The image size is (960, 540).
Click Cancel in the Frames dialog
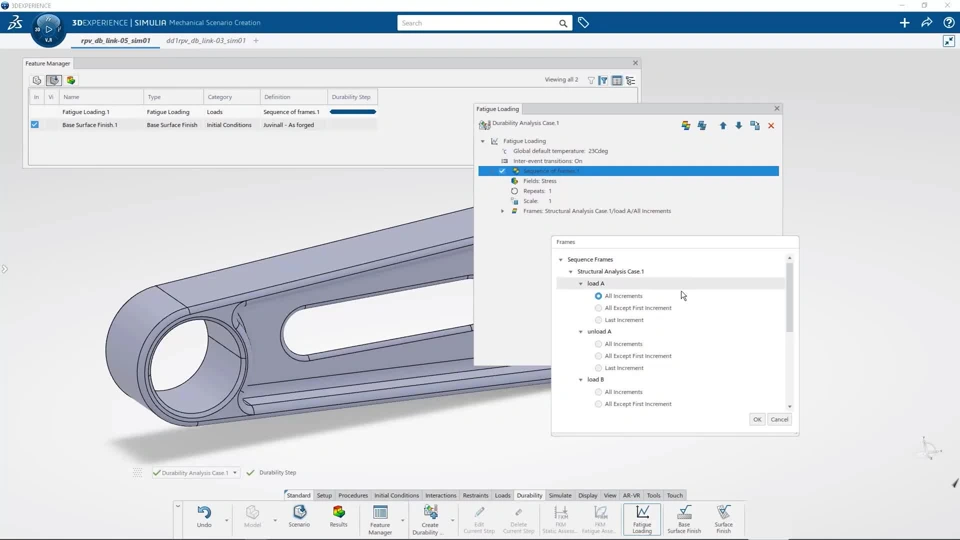point(779,419)
